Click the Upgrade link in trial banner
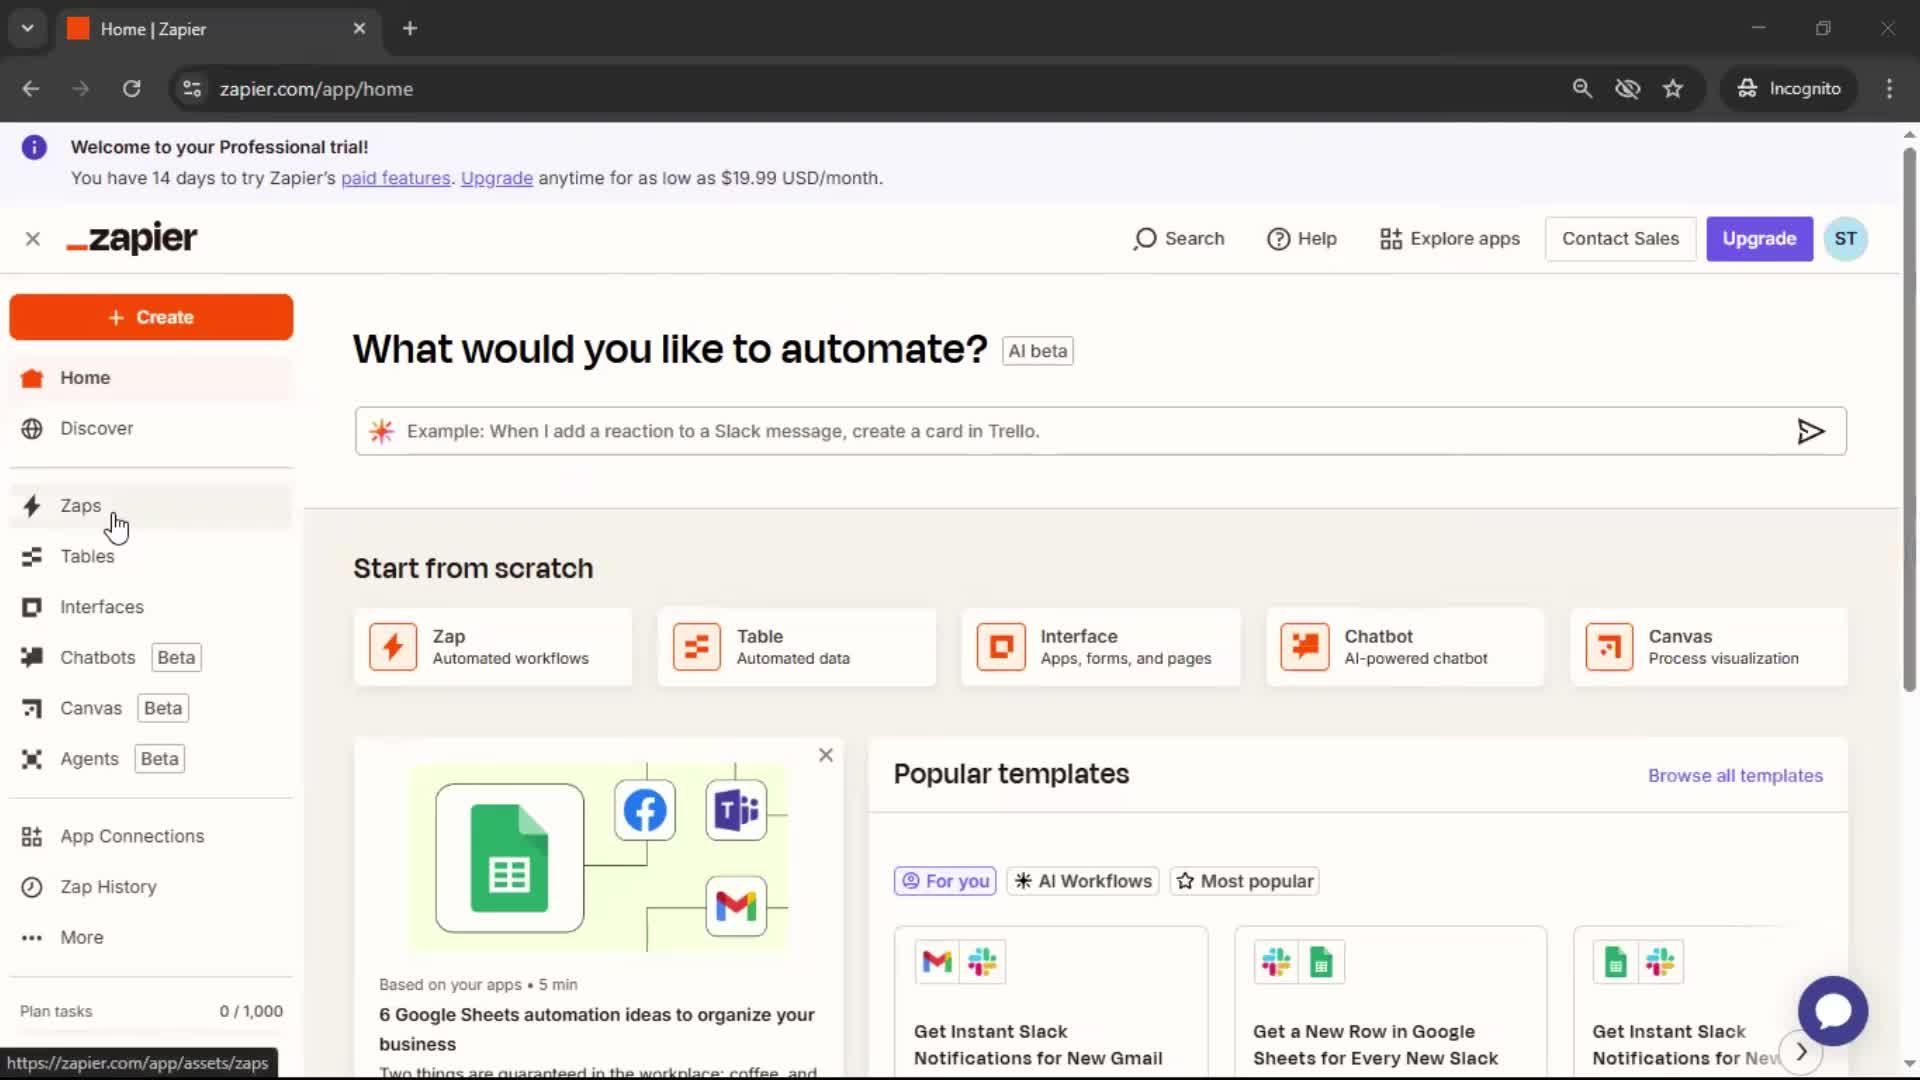Image resolution: width=1920 pixels, height=1080 pixels. 497,178
